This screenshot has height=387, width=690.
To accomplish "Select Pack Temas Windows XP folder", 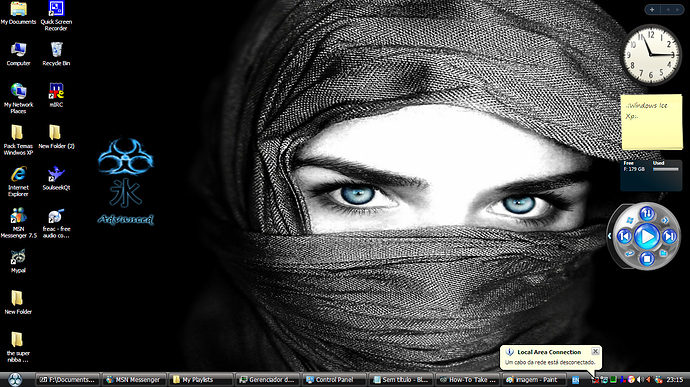I will point(18,140).
